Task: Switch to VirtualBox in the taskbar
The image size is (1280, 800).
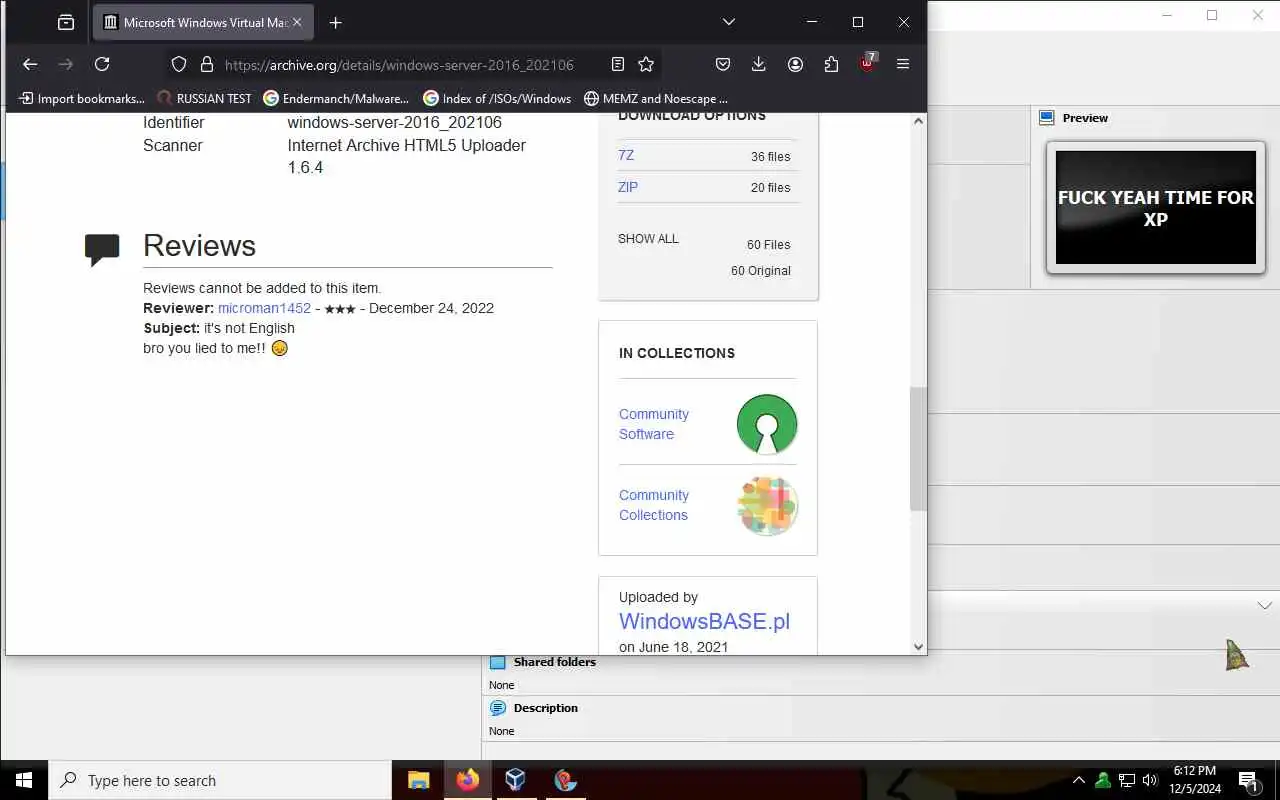Action: pyautogui.click(x=515, y=780)
